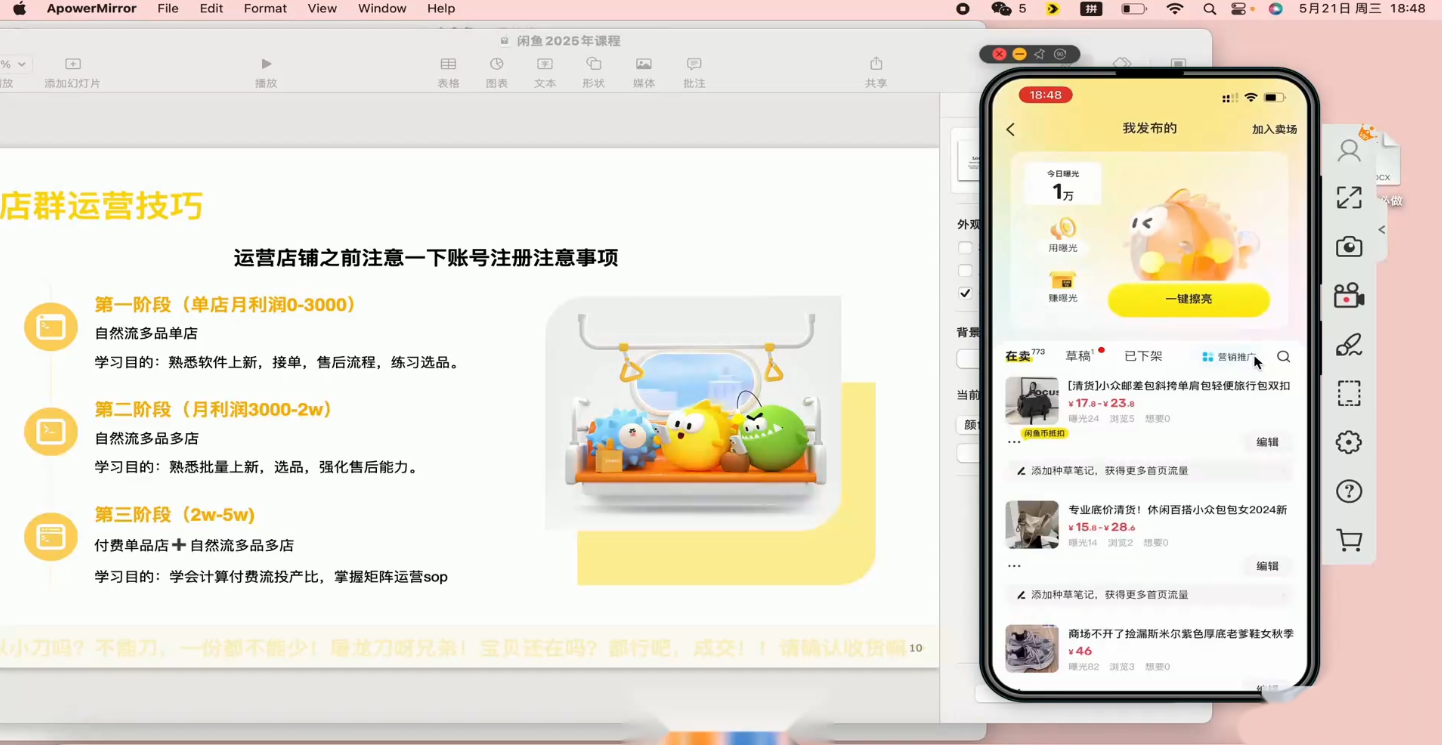This screenshot has width=1442, height=745.
Task: Start screen recording with the video camera icon
Action: [1349, 296]
